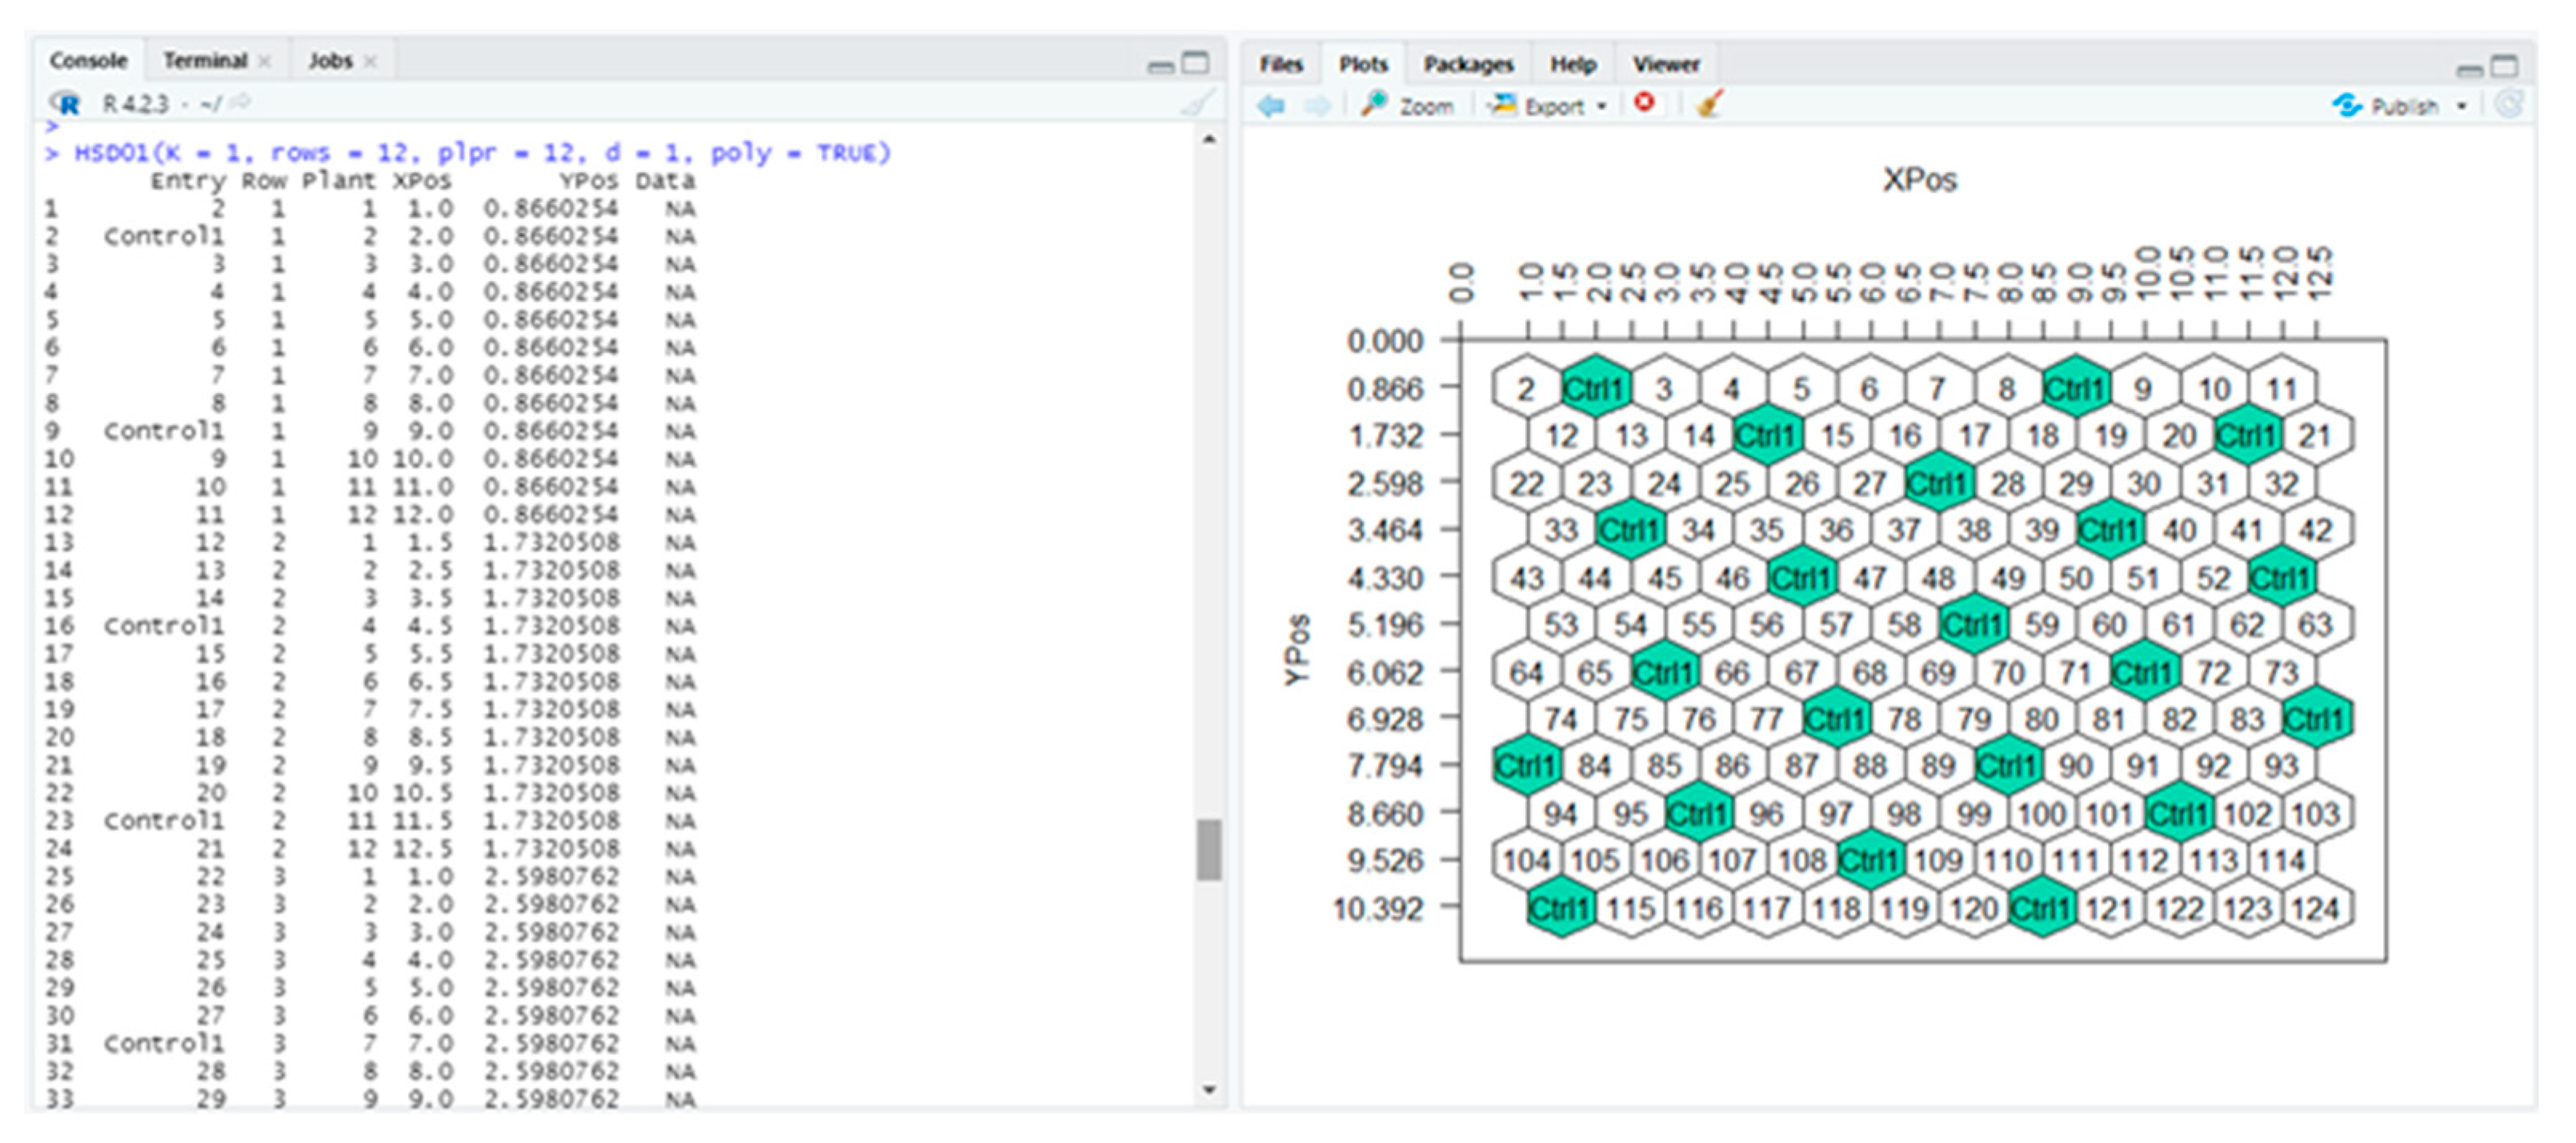Switch to the Terminal tab
Viewport: 2576px width, 1143px height.
point(205,61)
